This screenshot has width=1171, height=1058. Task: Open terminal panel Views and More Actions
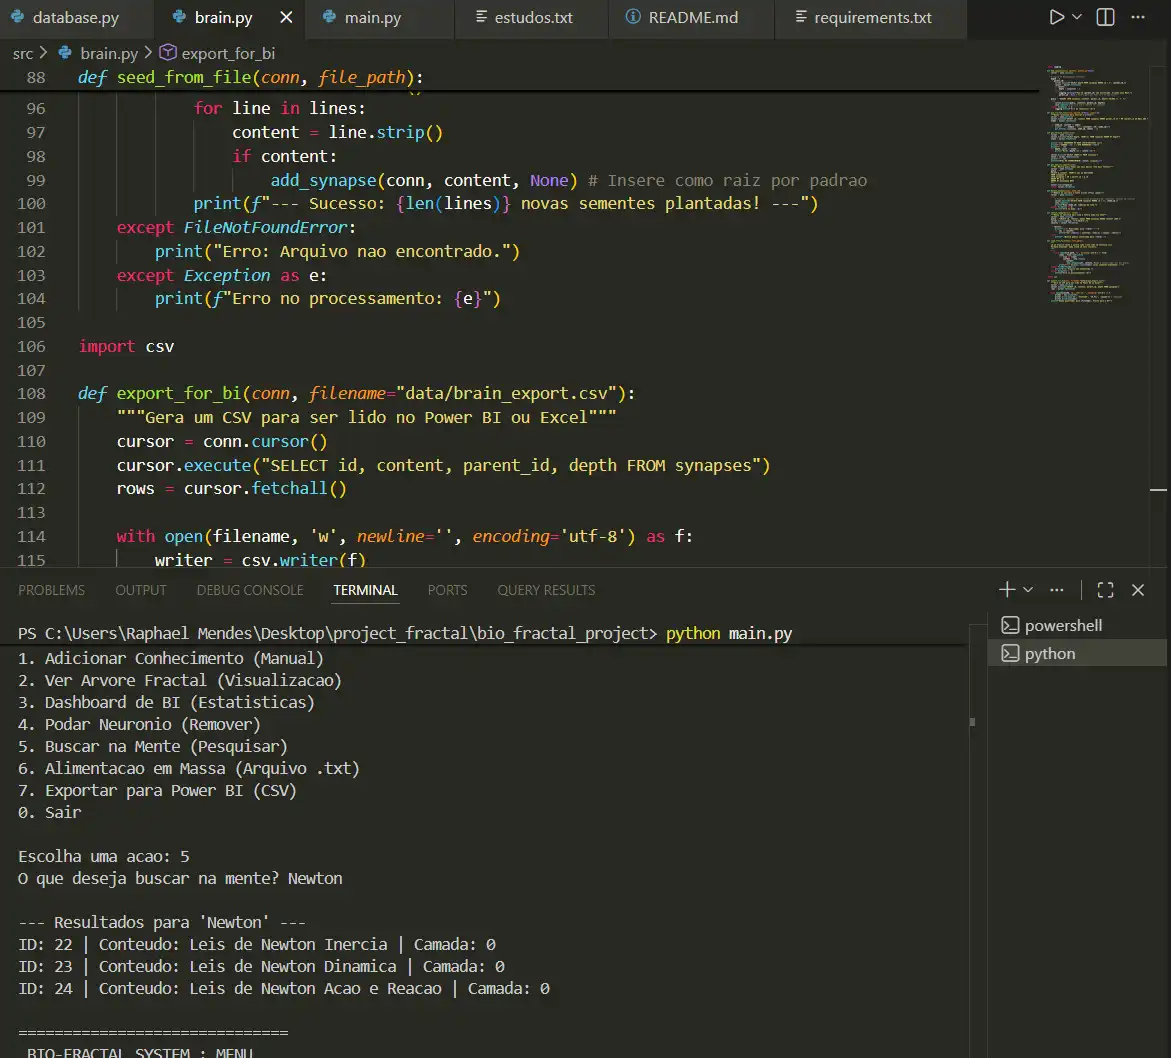tap(1057, 590)
